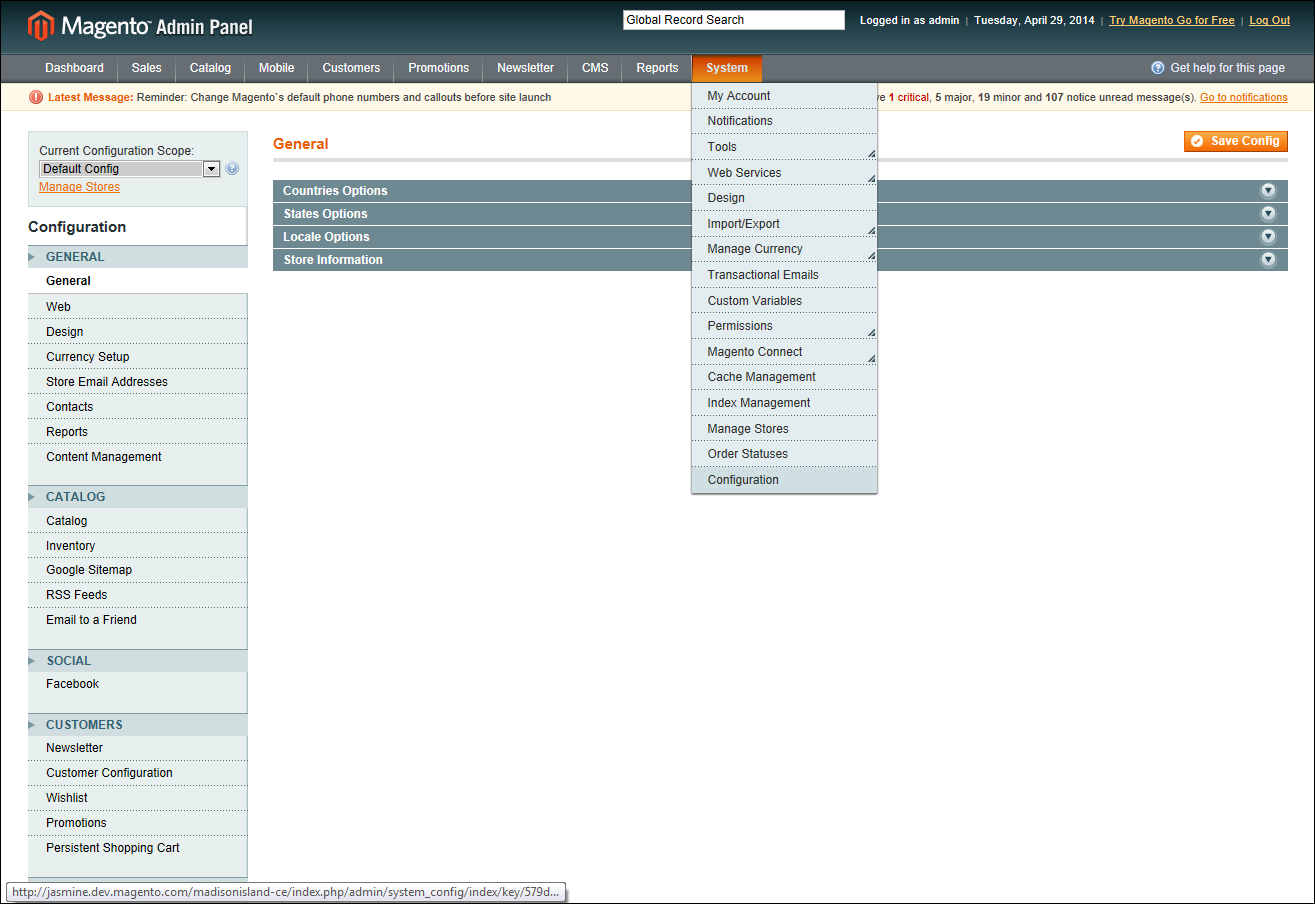Image resolution: width=1315 pixels, height=904 pixels.
Task: Open the Magento Connect submenu
Action: (x=784, y=352)
